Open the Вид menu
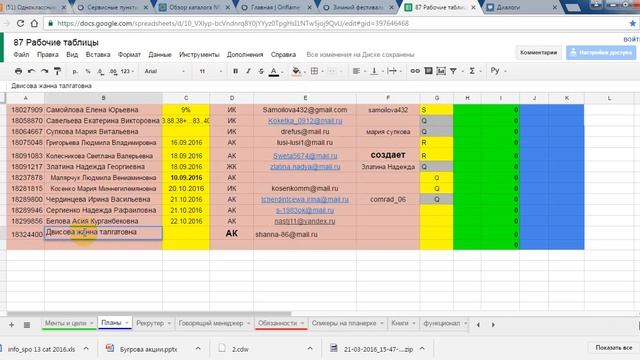Viewport: 640px width, 360px height. coord(72,54)
